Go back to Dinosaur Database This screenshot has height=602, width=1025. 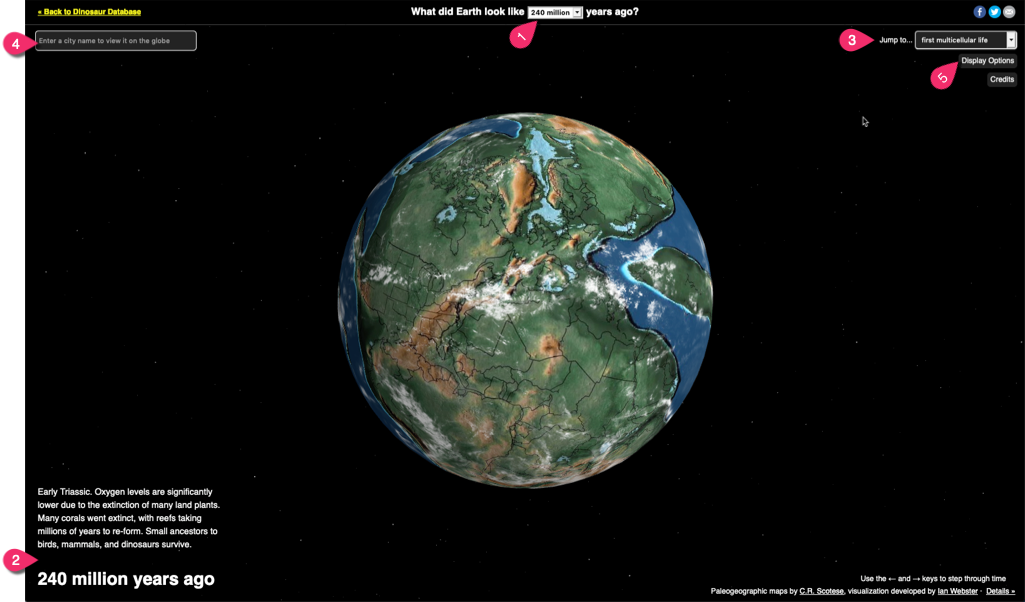[x=89, y=12]
